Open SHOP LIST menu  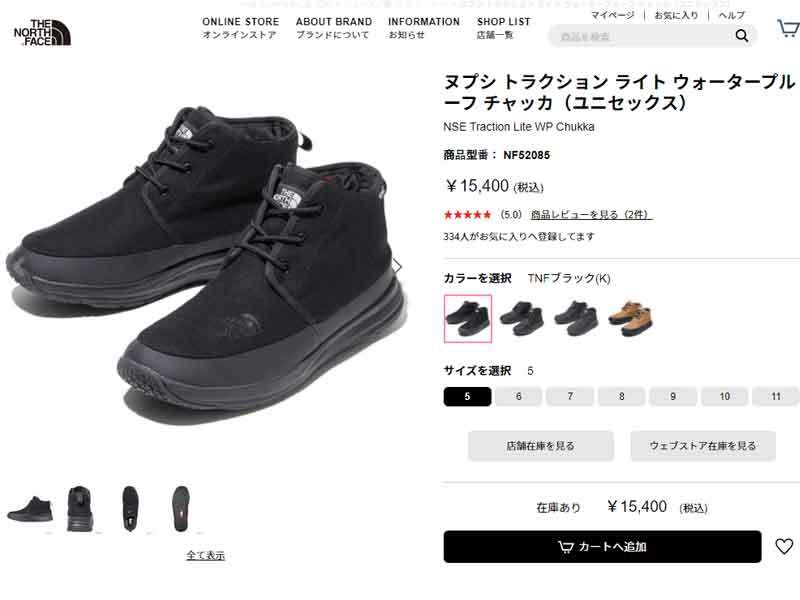click(x=503, y=28)
